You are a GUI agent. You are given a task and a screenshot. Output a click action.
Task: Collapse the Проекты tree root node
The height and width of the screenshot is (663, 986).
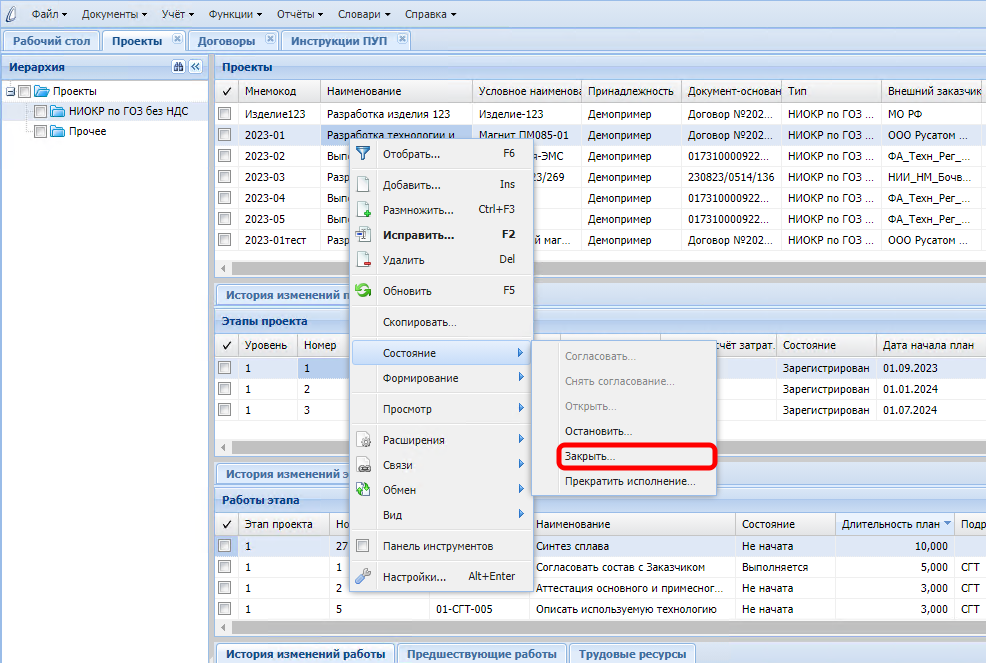pyautogui.click(x=10, y=92)
